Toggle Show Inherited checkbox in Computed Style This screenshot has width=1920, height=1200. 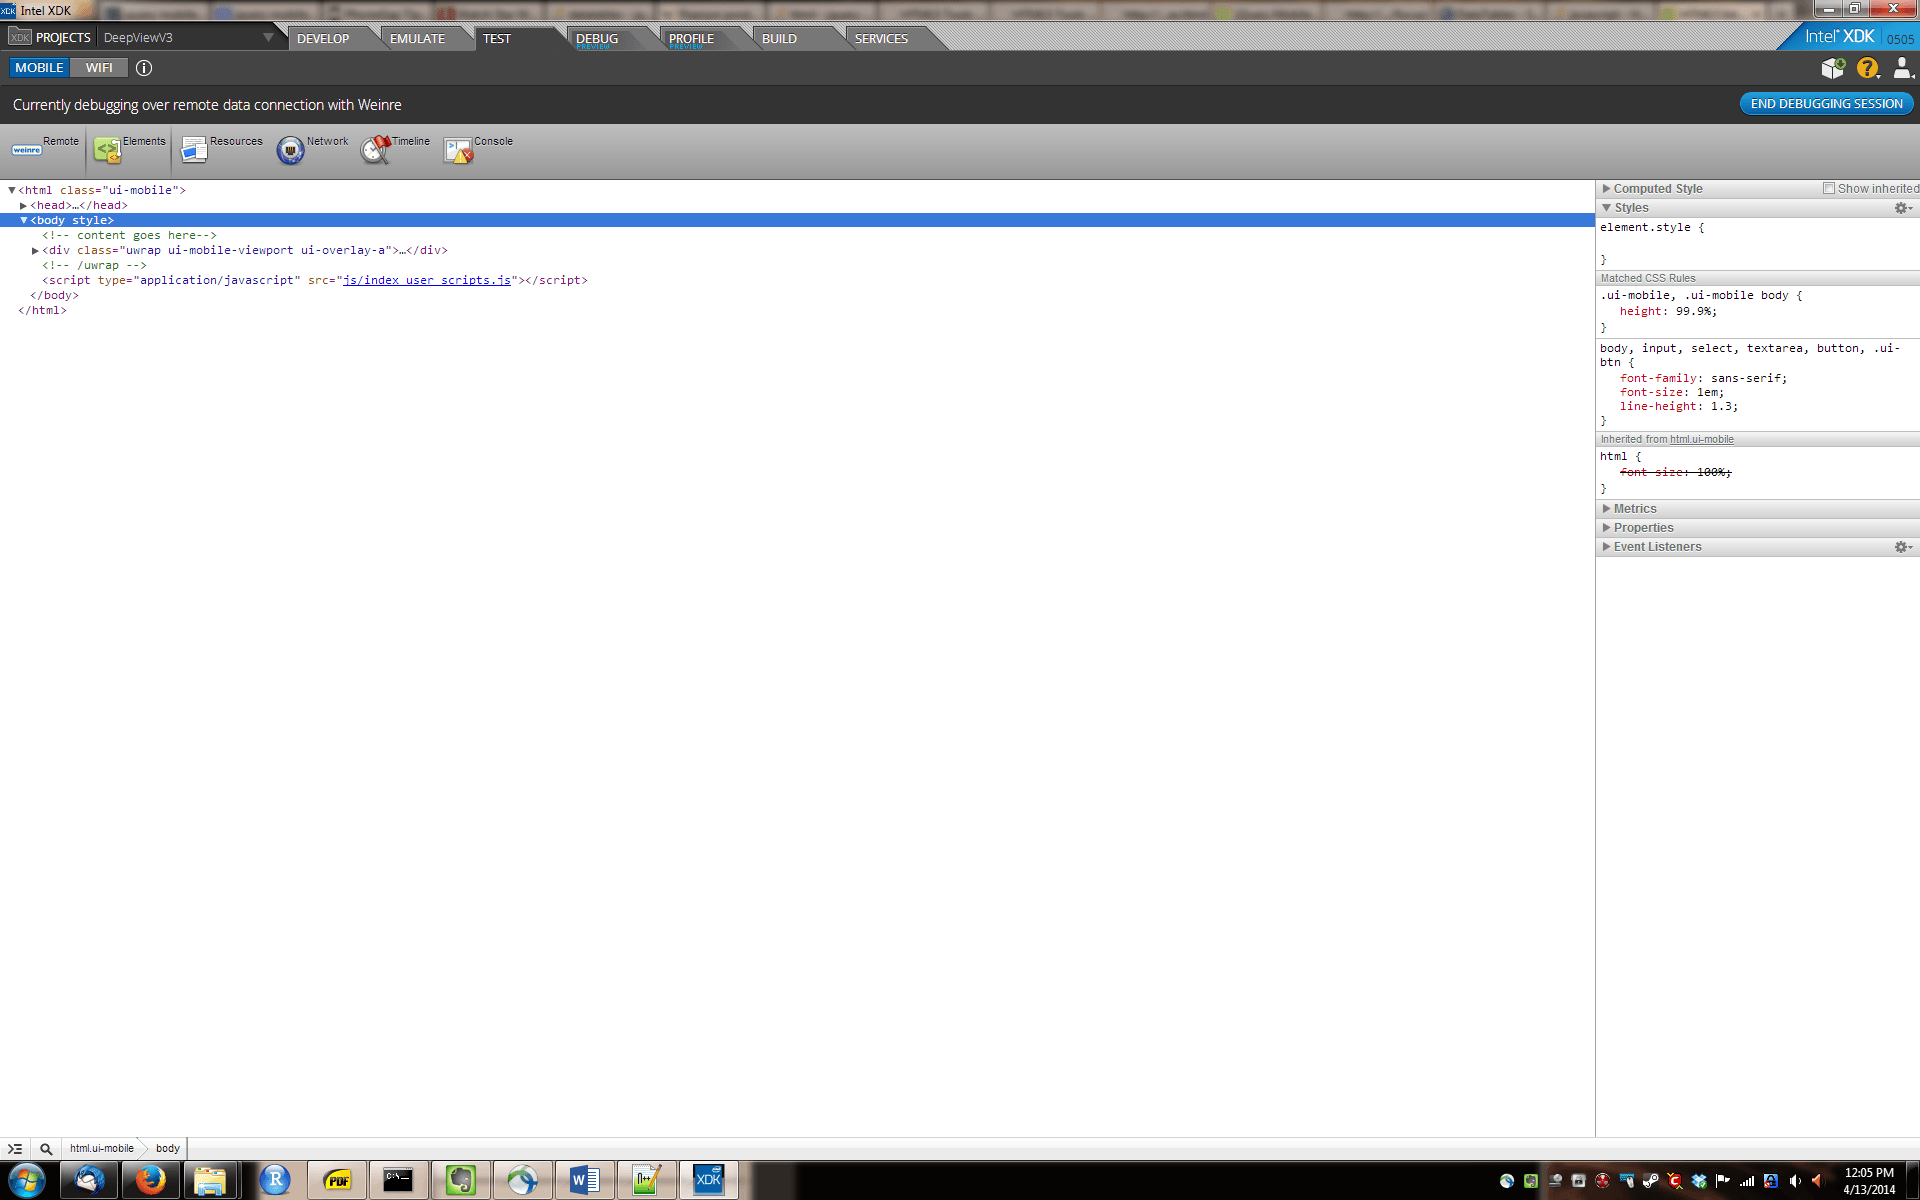[x=1827, y=188]
